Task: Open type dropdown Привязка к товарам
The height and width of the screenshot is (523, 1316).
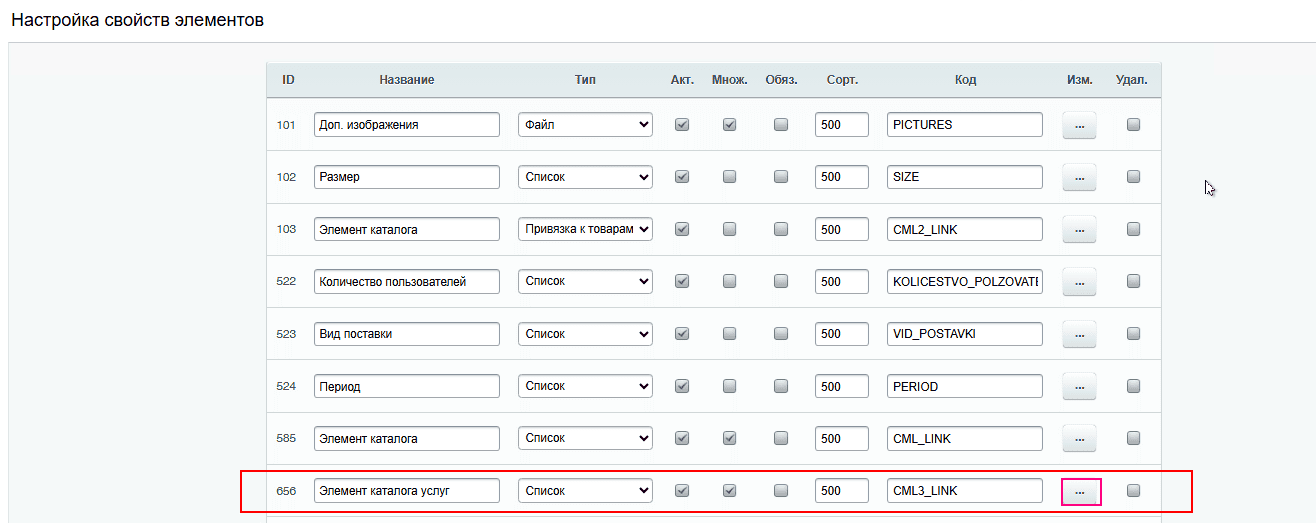Action: pos(585,229)
